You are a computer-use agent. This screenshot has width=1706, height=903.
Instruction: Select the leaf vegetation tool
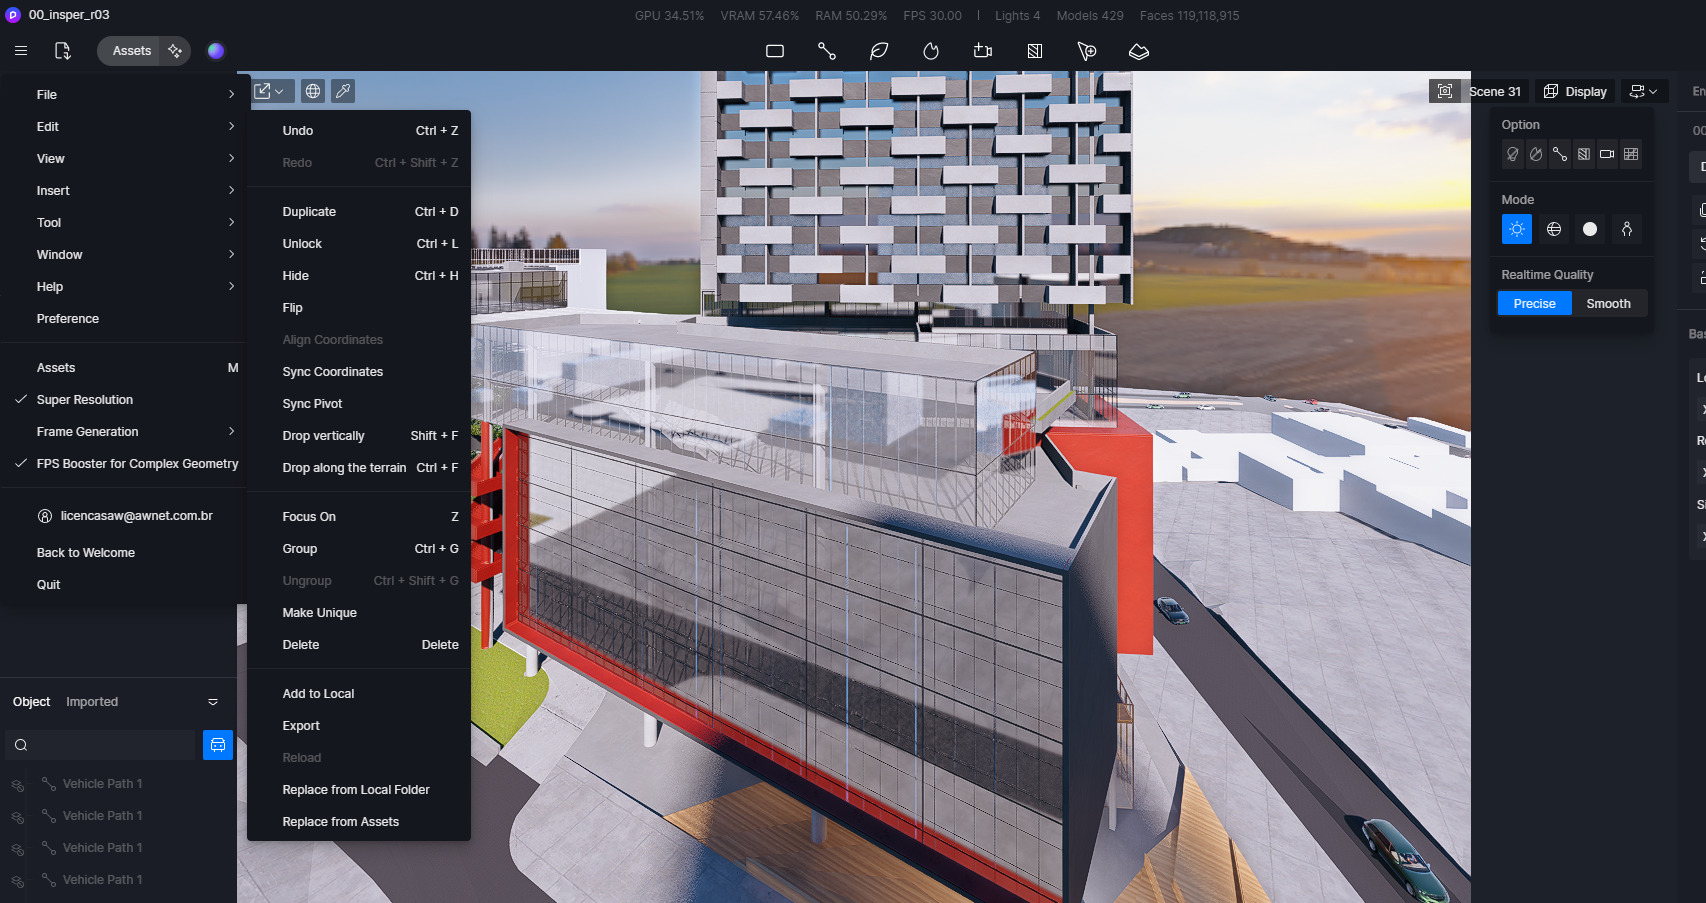click(879, 51)
